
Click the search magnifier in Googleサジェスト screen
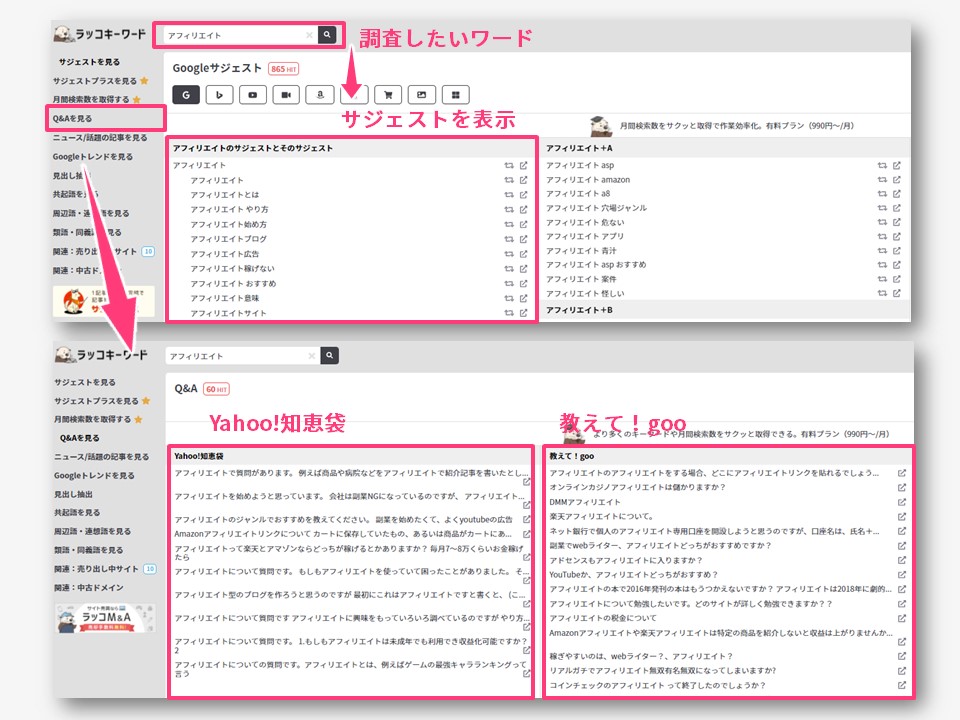pos(327,35)
